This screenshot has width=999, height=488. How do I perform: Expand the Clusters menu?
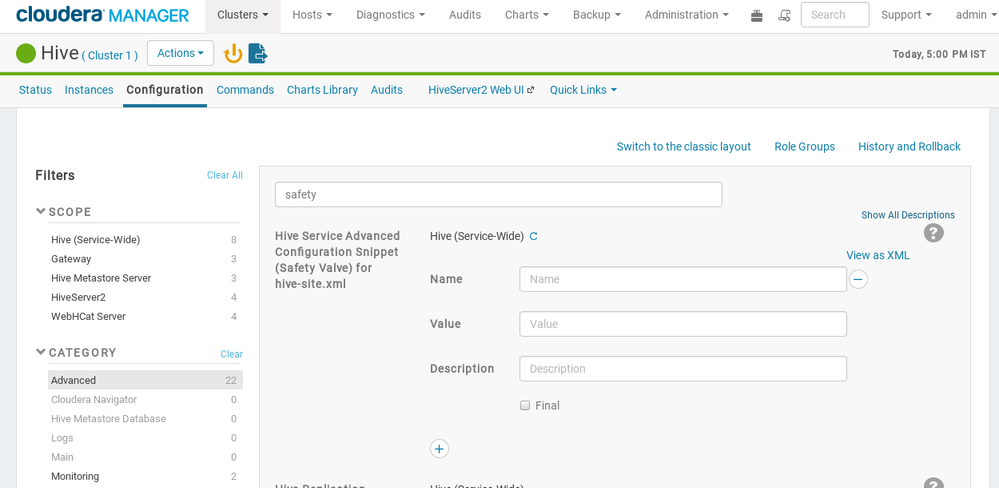click(x=242, y=15)
